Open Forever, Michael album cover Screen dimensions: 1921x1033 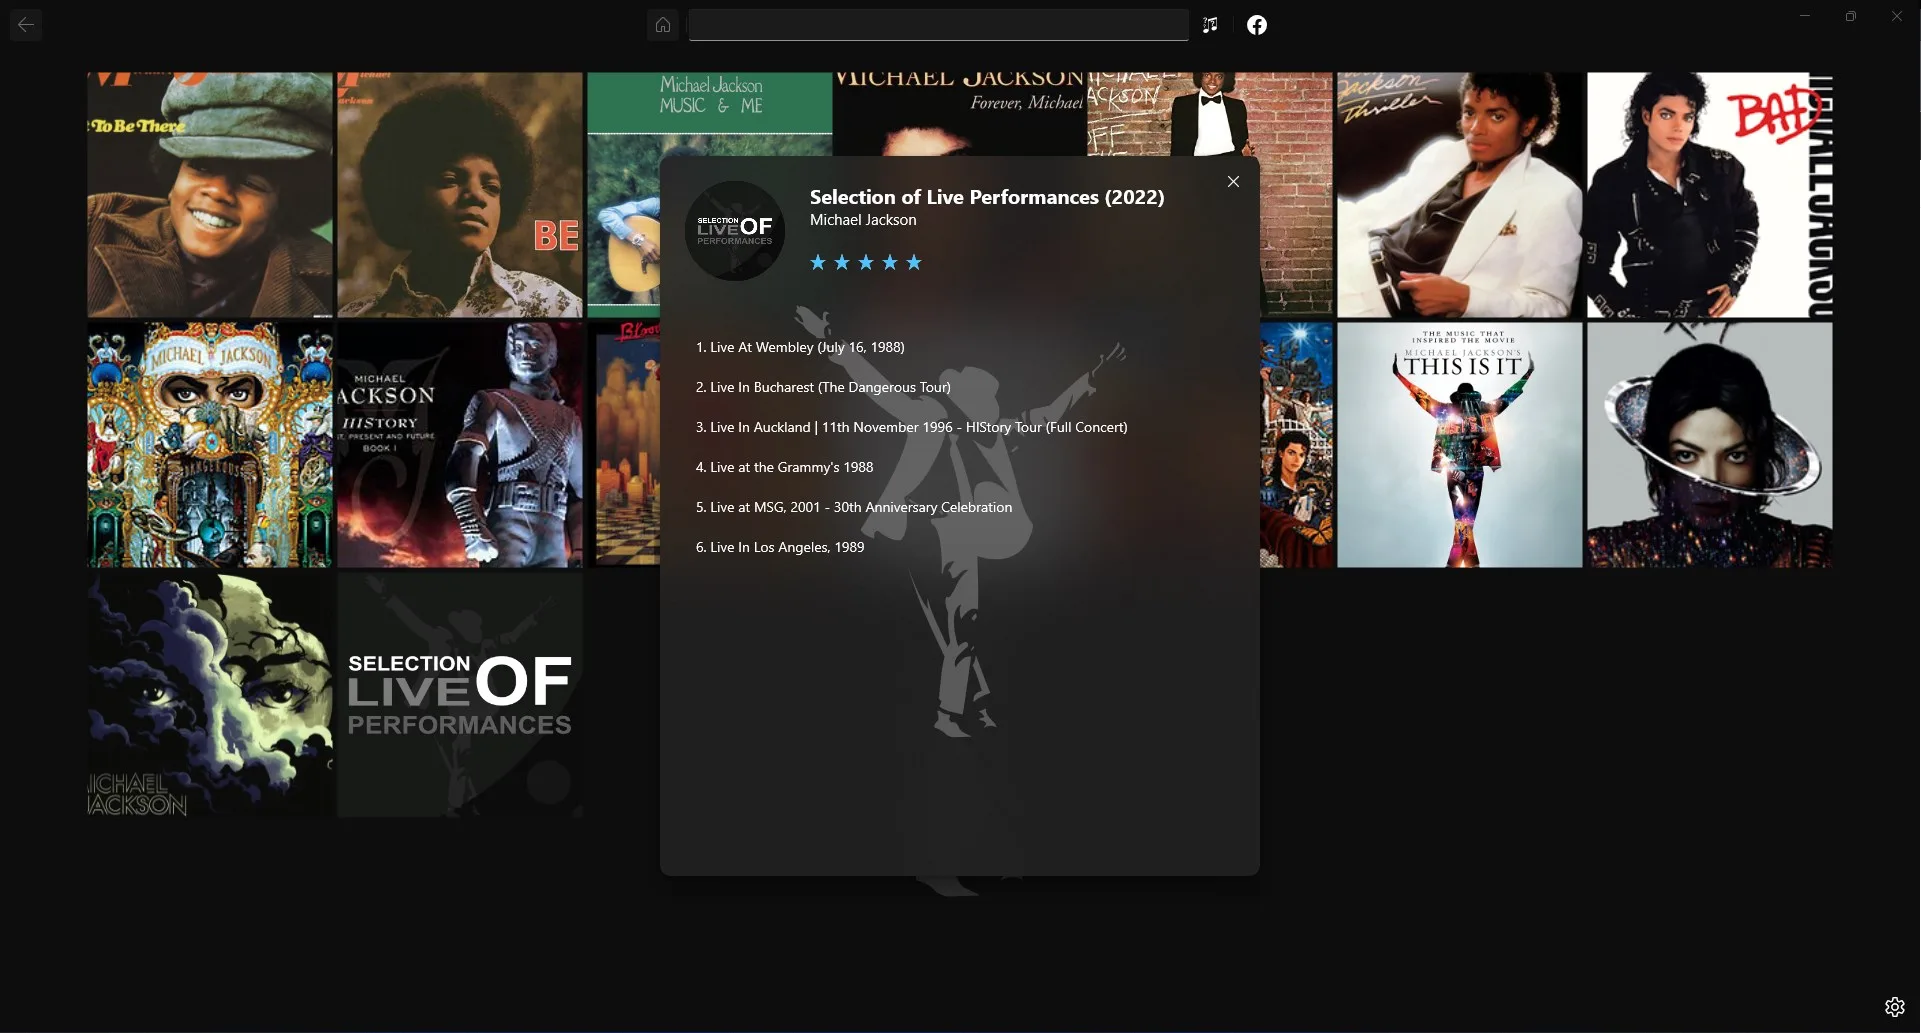(960, 113)
